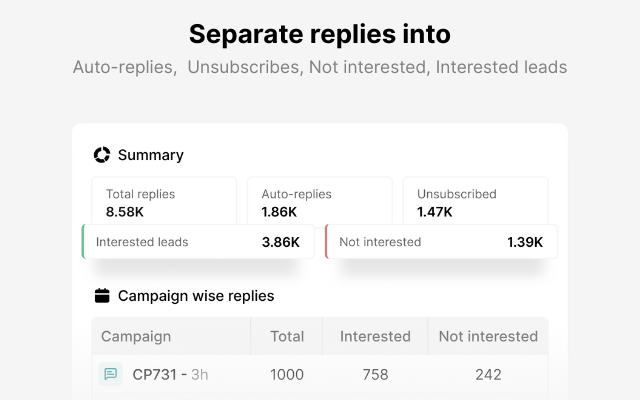Click the CP731 campaign message icon

coord(110,375)
